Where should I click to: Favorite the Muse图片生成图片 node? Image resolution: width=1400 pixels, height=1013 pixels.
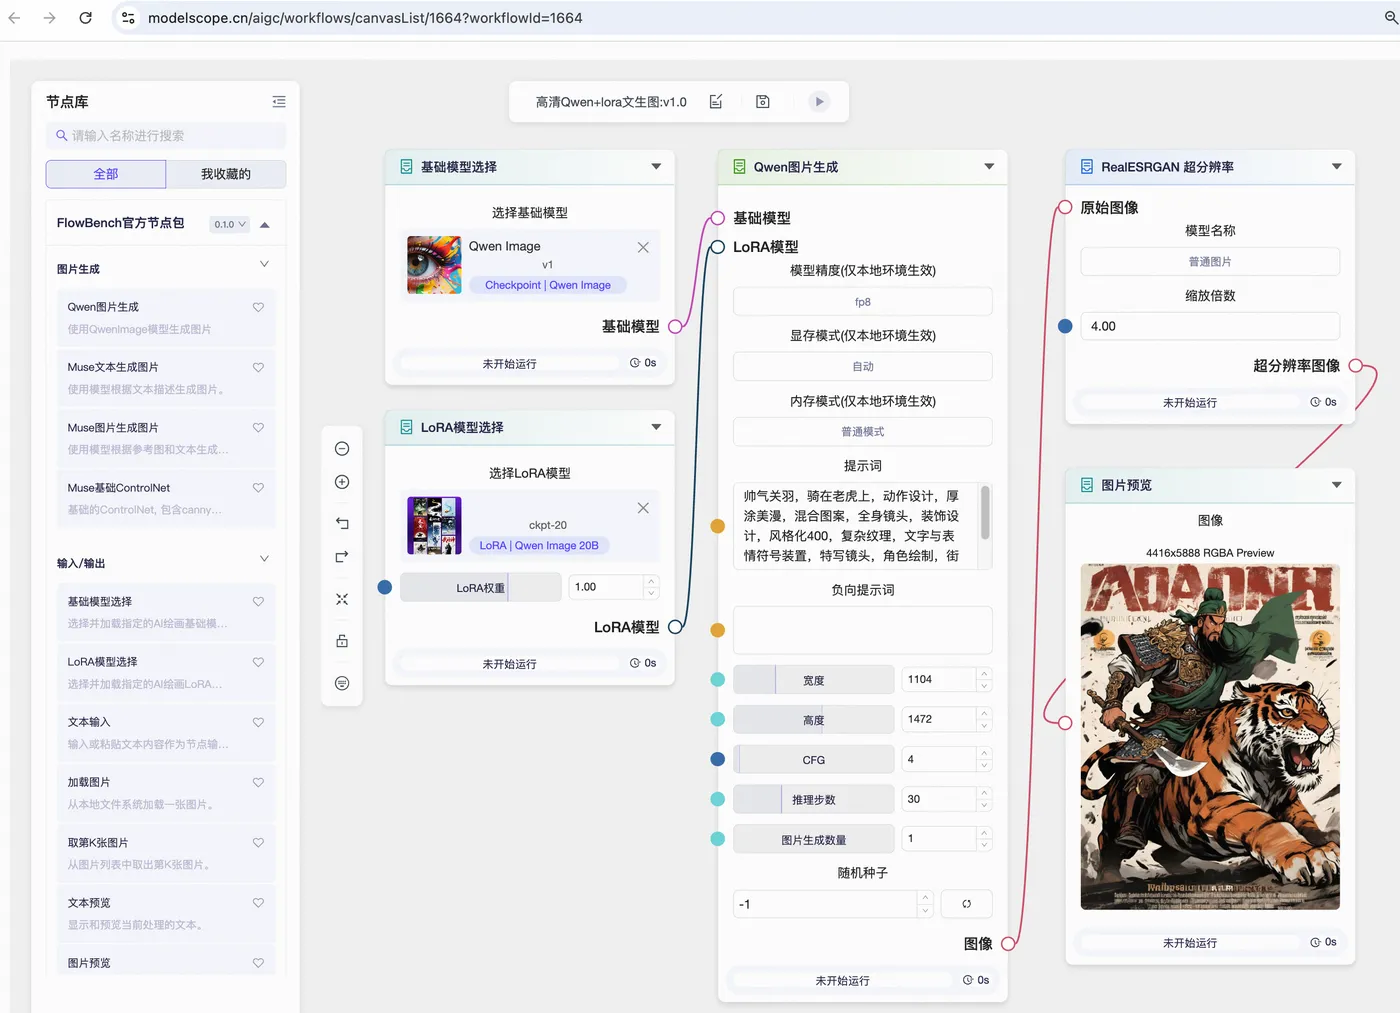point(258,427)
